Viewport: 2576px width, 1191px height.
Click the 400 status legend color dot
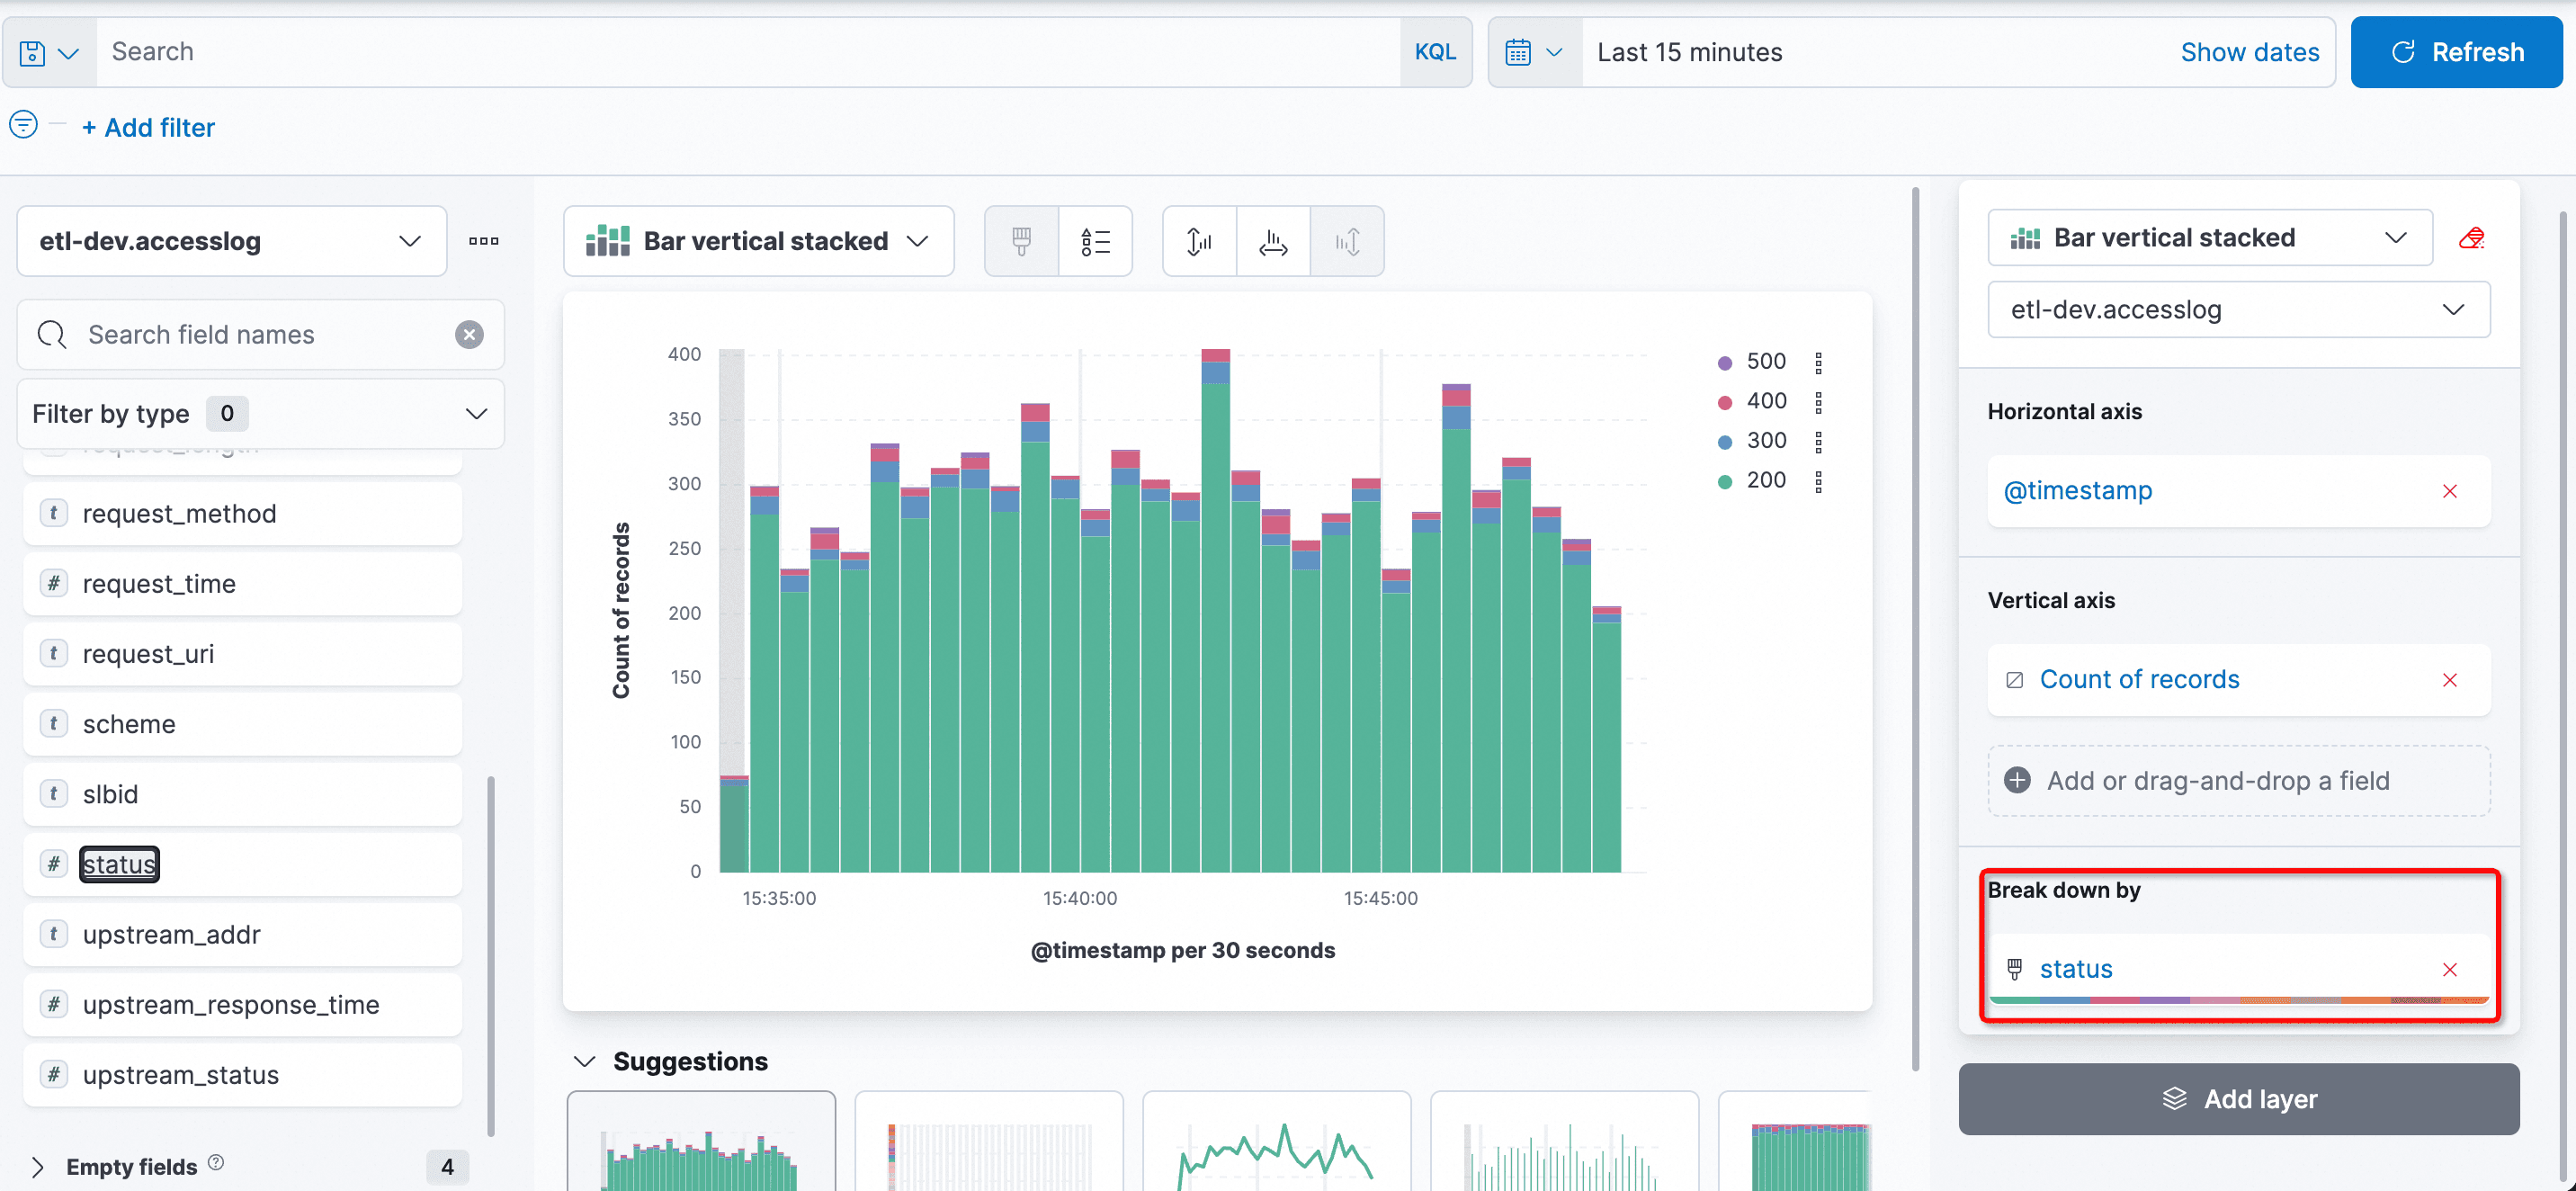click(1725, 402)
